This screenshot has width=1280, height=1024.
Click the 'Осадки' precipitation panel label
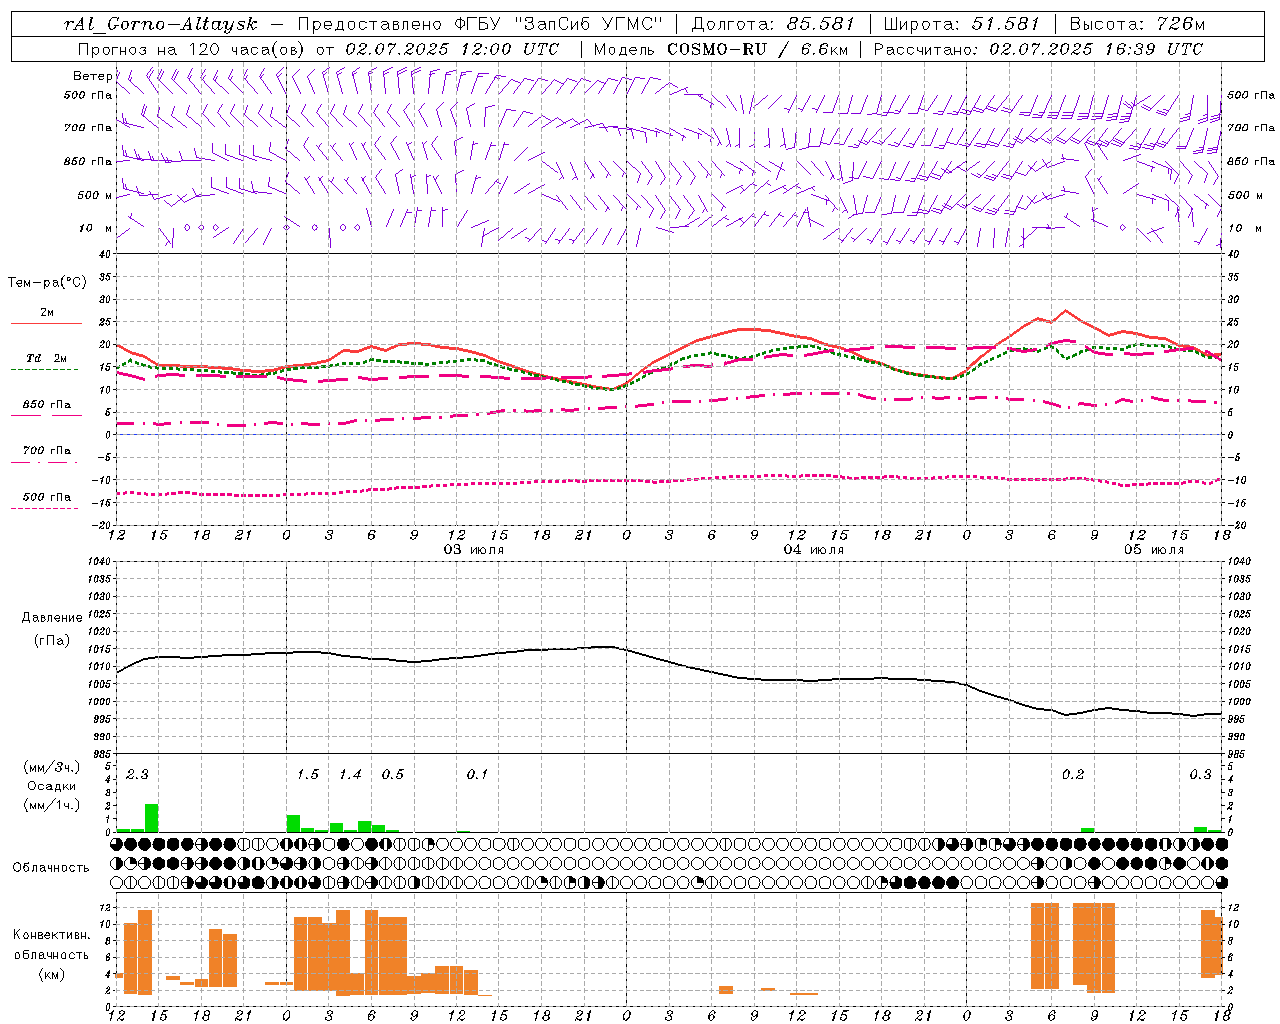tap(51, 785)
